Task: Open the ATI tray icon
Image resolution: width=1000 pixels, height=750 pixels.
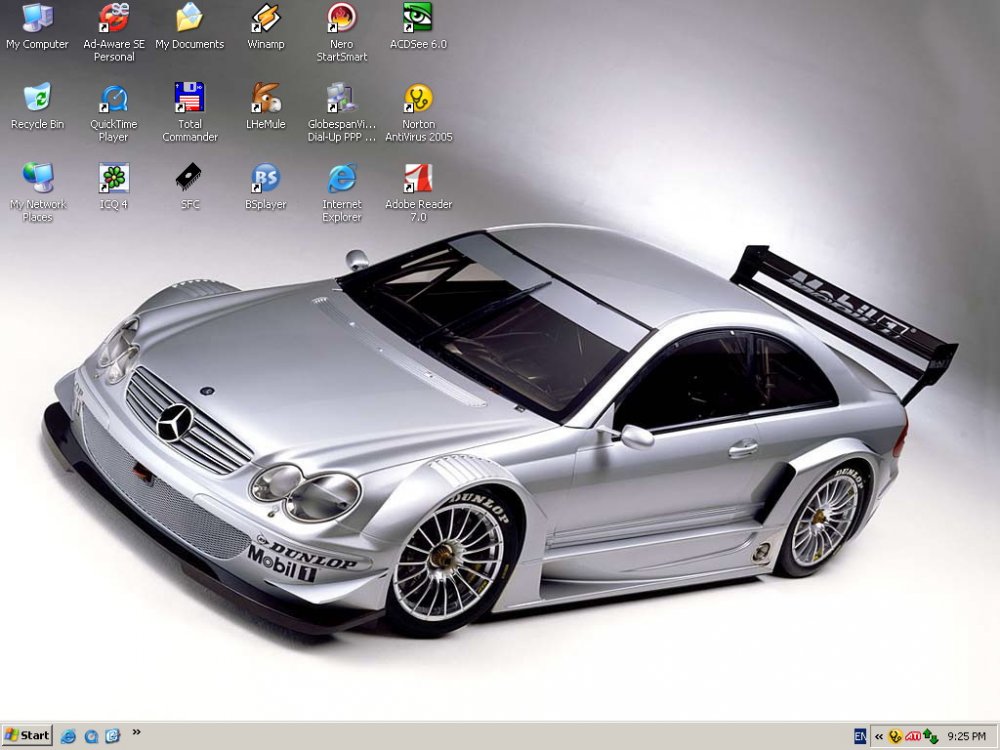Action: point(913,737)
